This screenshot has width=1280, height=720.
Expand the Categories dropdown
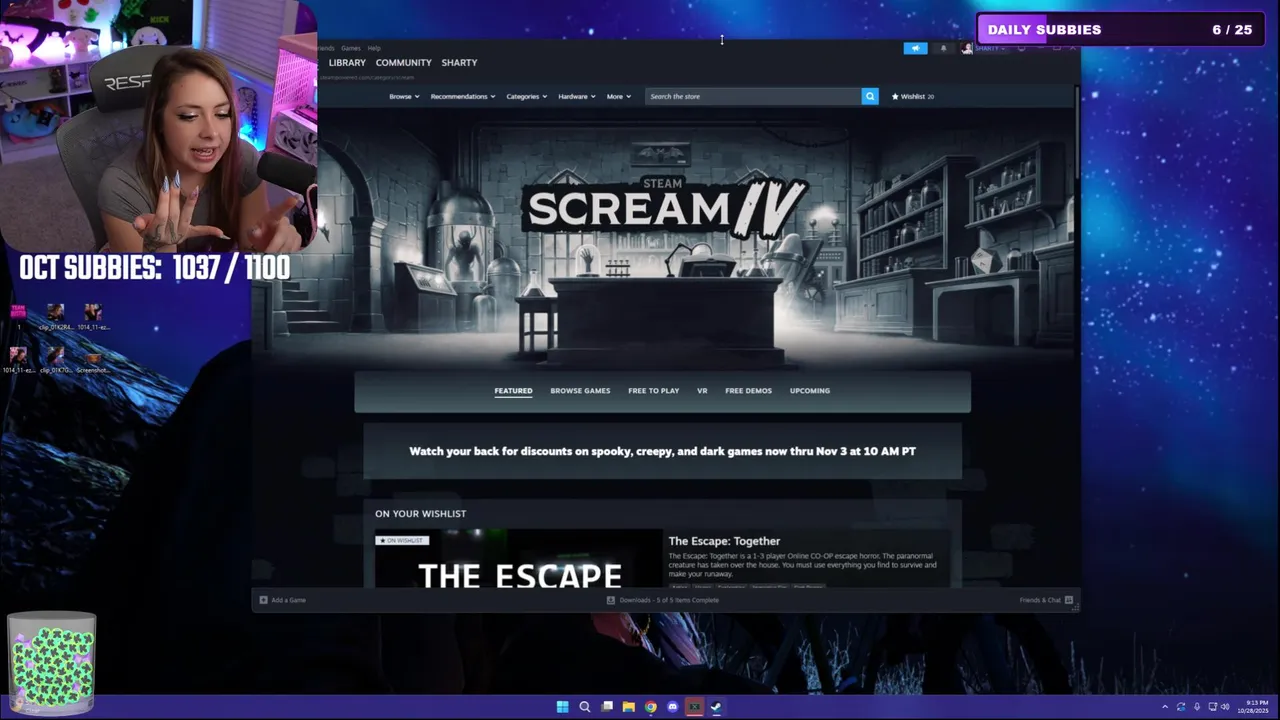[x=527, y=96]
